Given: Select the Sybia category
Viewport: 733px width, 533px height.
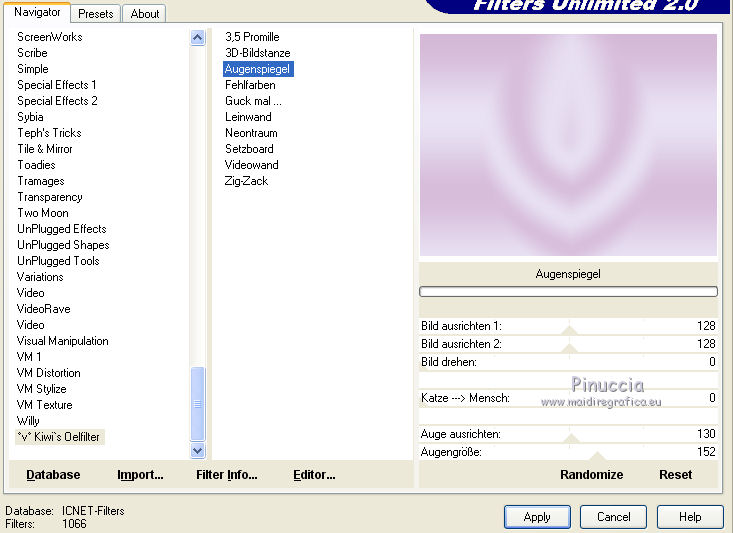Looking at the screenshot, I should [30, 117].
